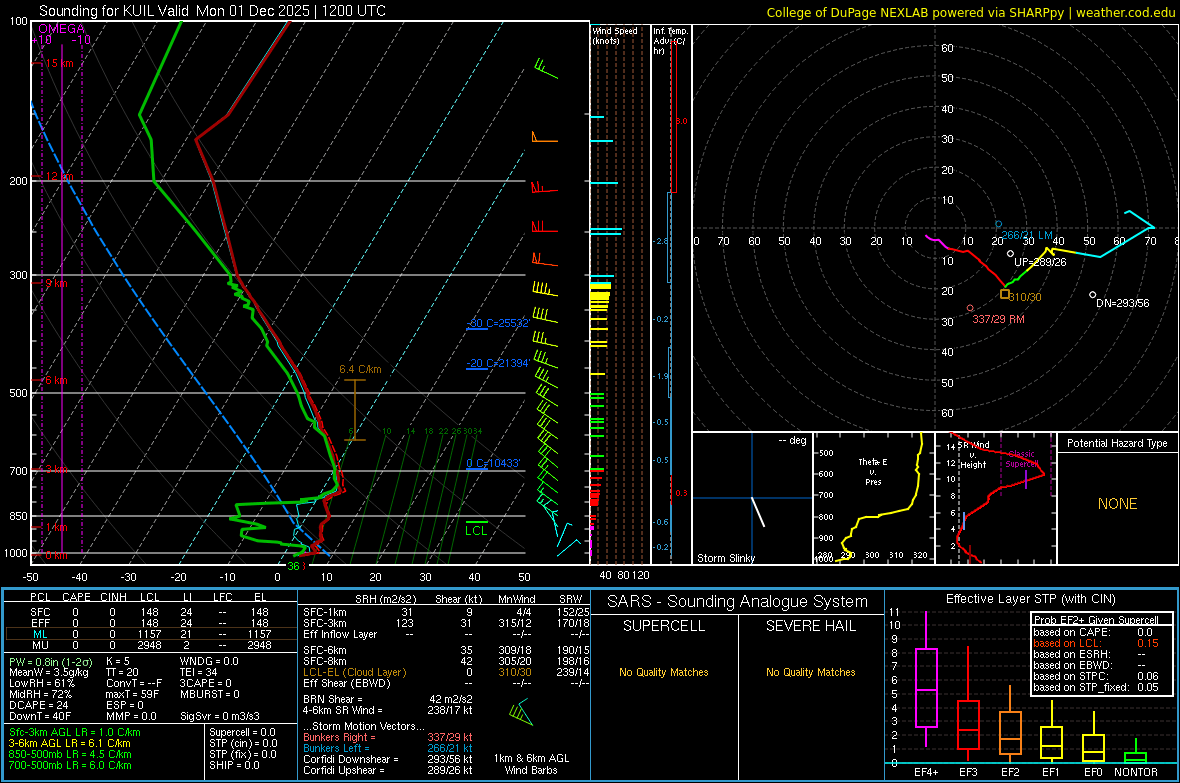1180x783 pixels.
Task: Click the orange wind barb above 200 mb
Action: pyautogui.click(x=544, y=137)
